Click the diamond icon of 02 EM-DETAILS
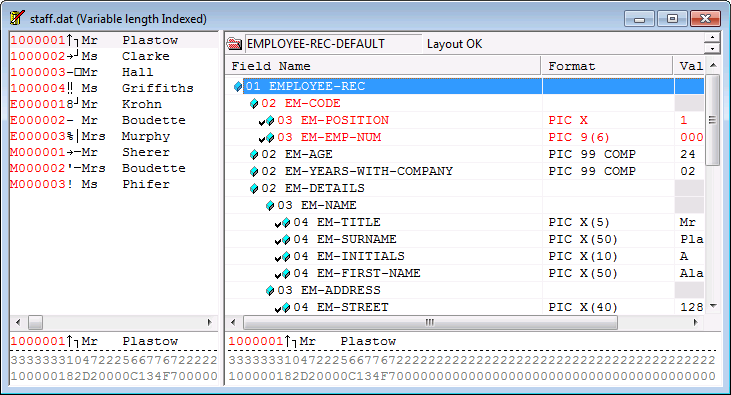 pos(254,188)
